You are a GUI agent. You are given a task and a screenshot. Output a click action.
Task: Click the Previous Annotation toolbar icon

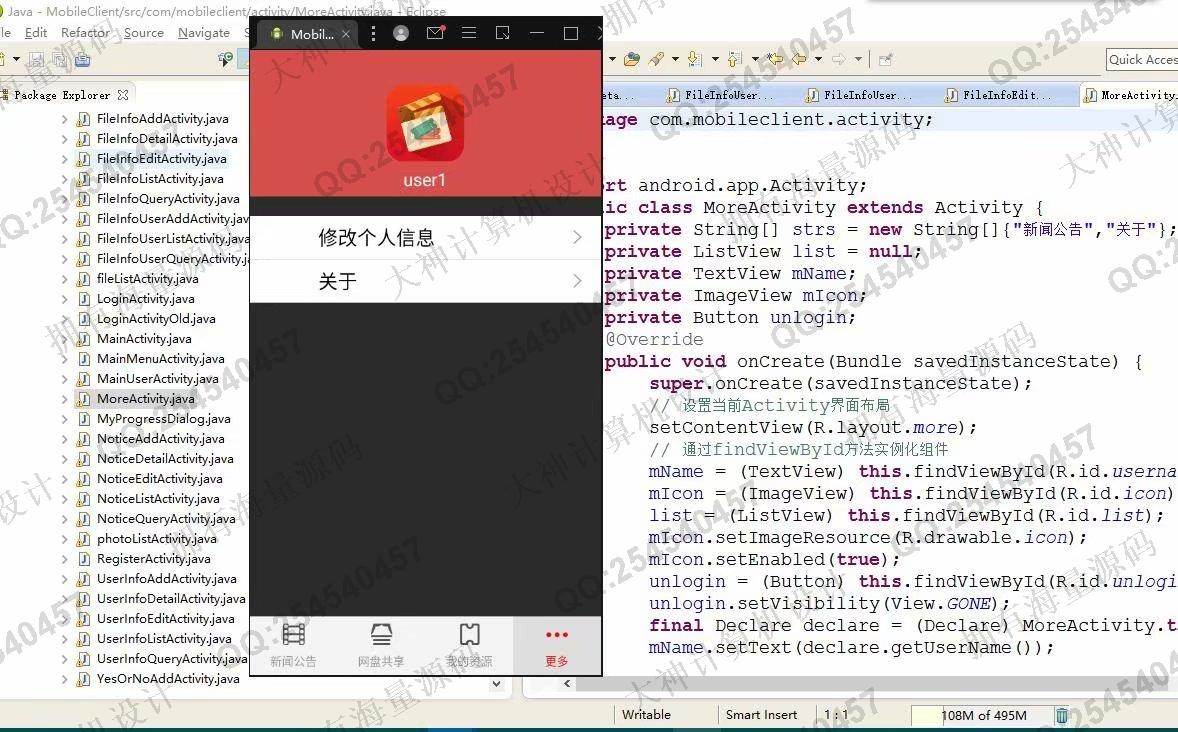(734, 59)
